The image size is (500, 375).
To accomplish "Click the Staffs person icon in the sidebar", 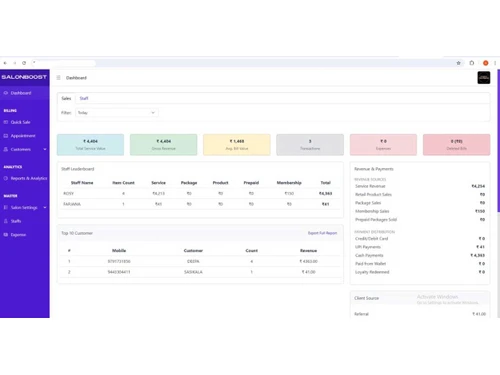I will coord(6,221).
